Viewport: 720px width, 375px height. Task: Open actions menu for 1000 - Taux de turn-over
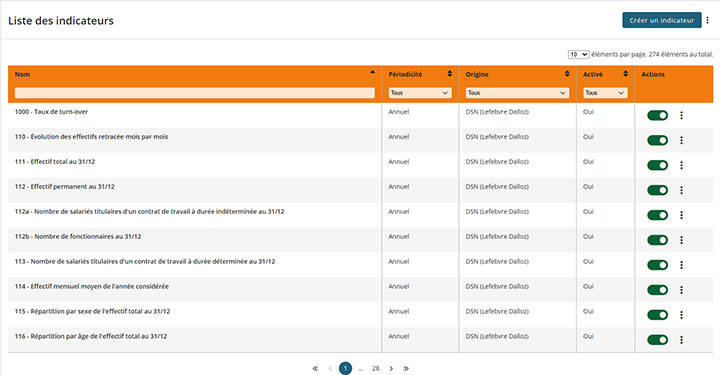tap(681, 116)
